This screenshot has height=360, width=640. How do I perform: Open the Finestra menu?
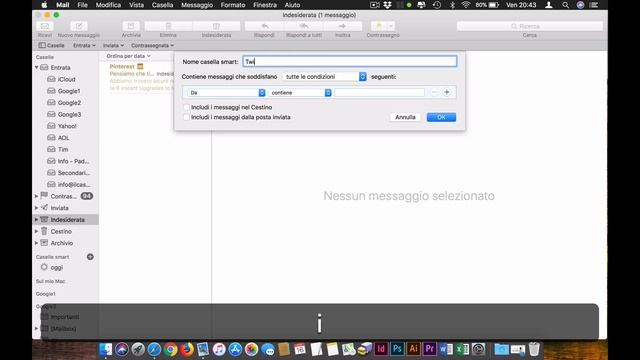pyautogui.click(x=265, y=5)
